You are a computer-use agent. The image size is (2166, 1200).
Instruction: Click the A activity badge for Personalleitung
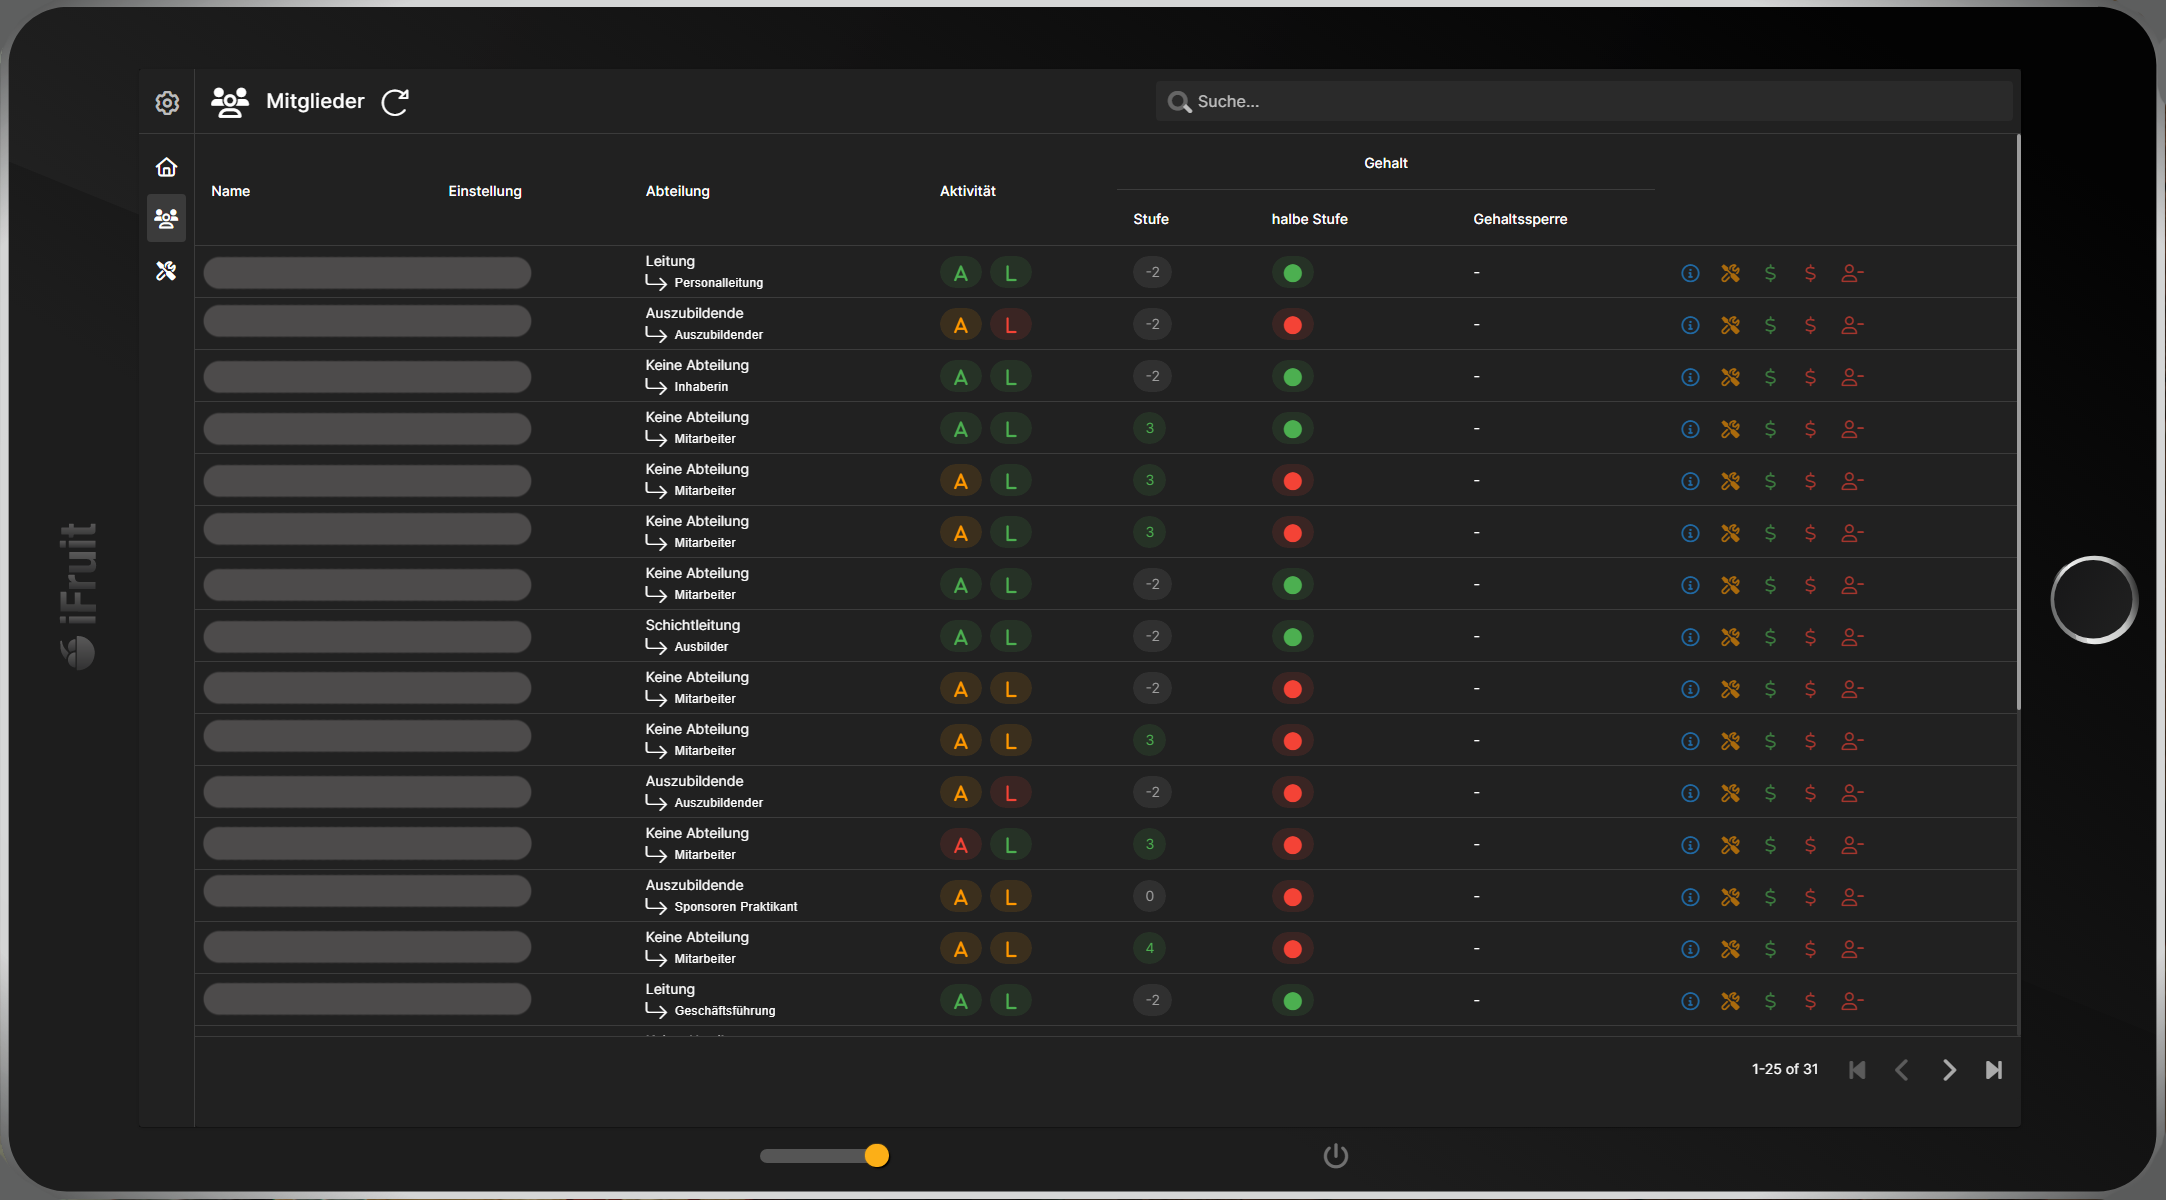[960, 273]
